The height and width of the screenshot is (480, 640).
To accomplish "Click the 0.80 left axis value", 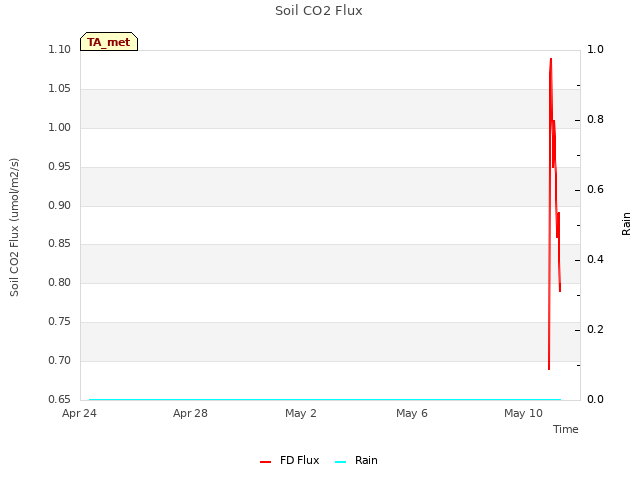I will [60, 282].
